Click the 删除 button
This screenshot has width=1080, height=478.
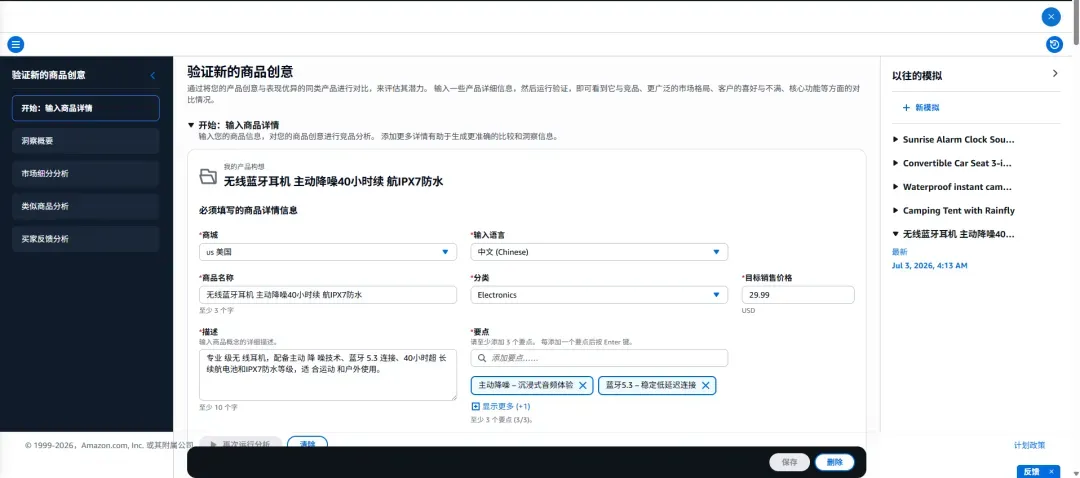(834, 462)
